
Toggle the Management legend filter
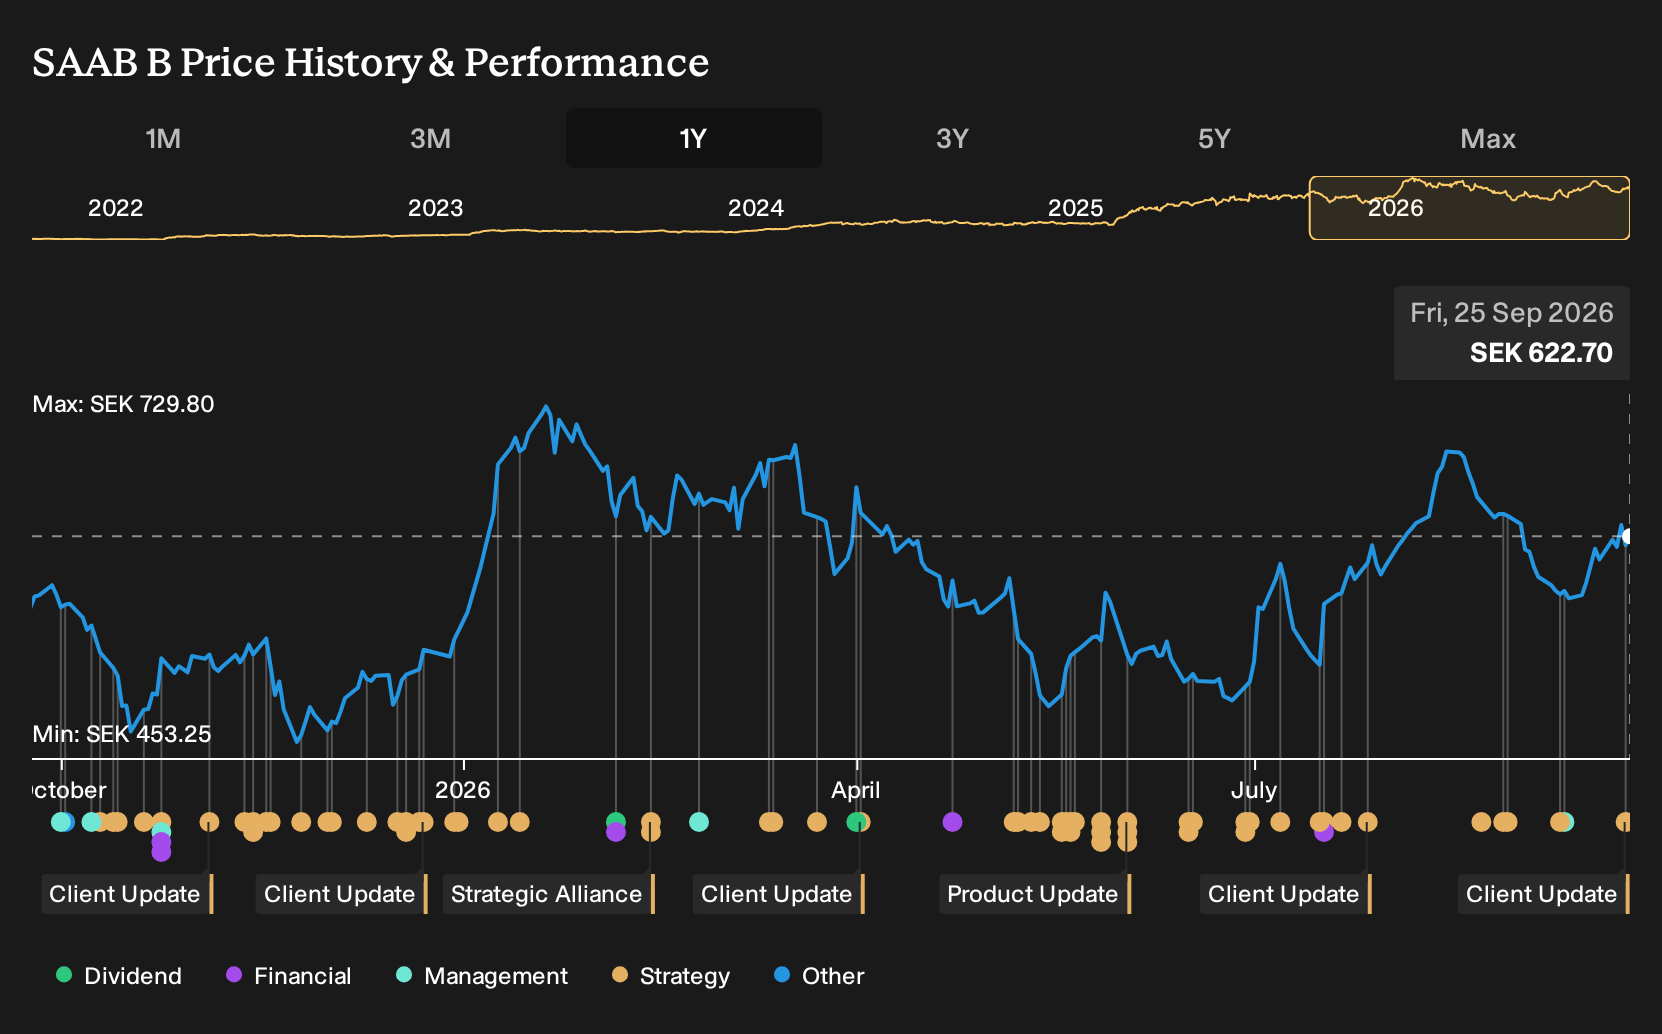pyautogui.click(x=481, y=976)
